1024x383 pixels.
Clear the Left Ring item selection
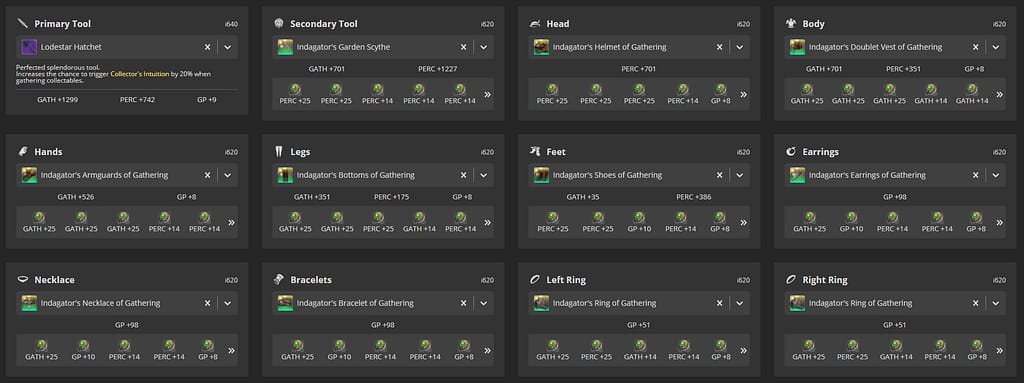click(719, 303)
